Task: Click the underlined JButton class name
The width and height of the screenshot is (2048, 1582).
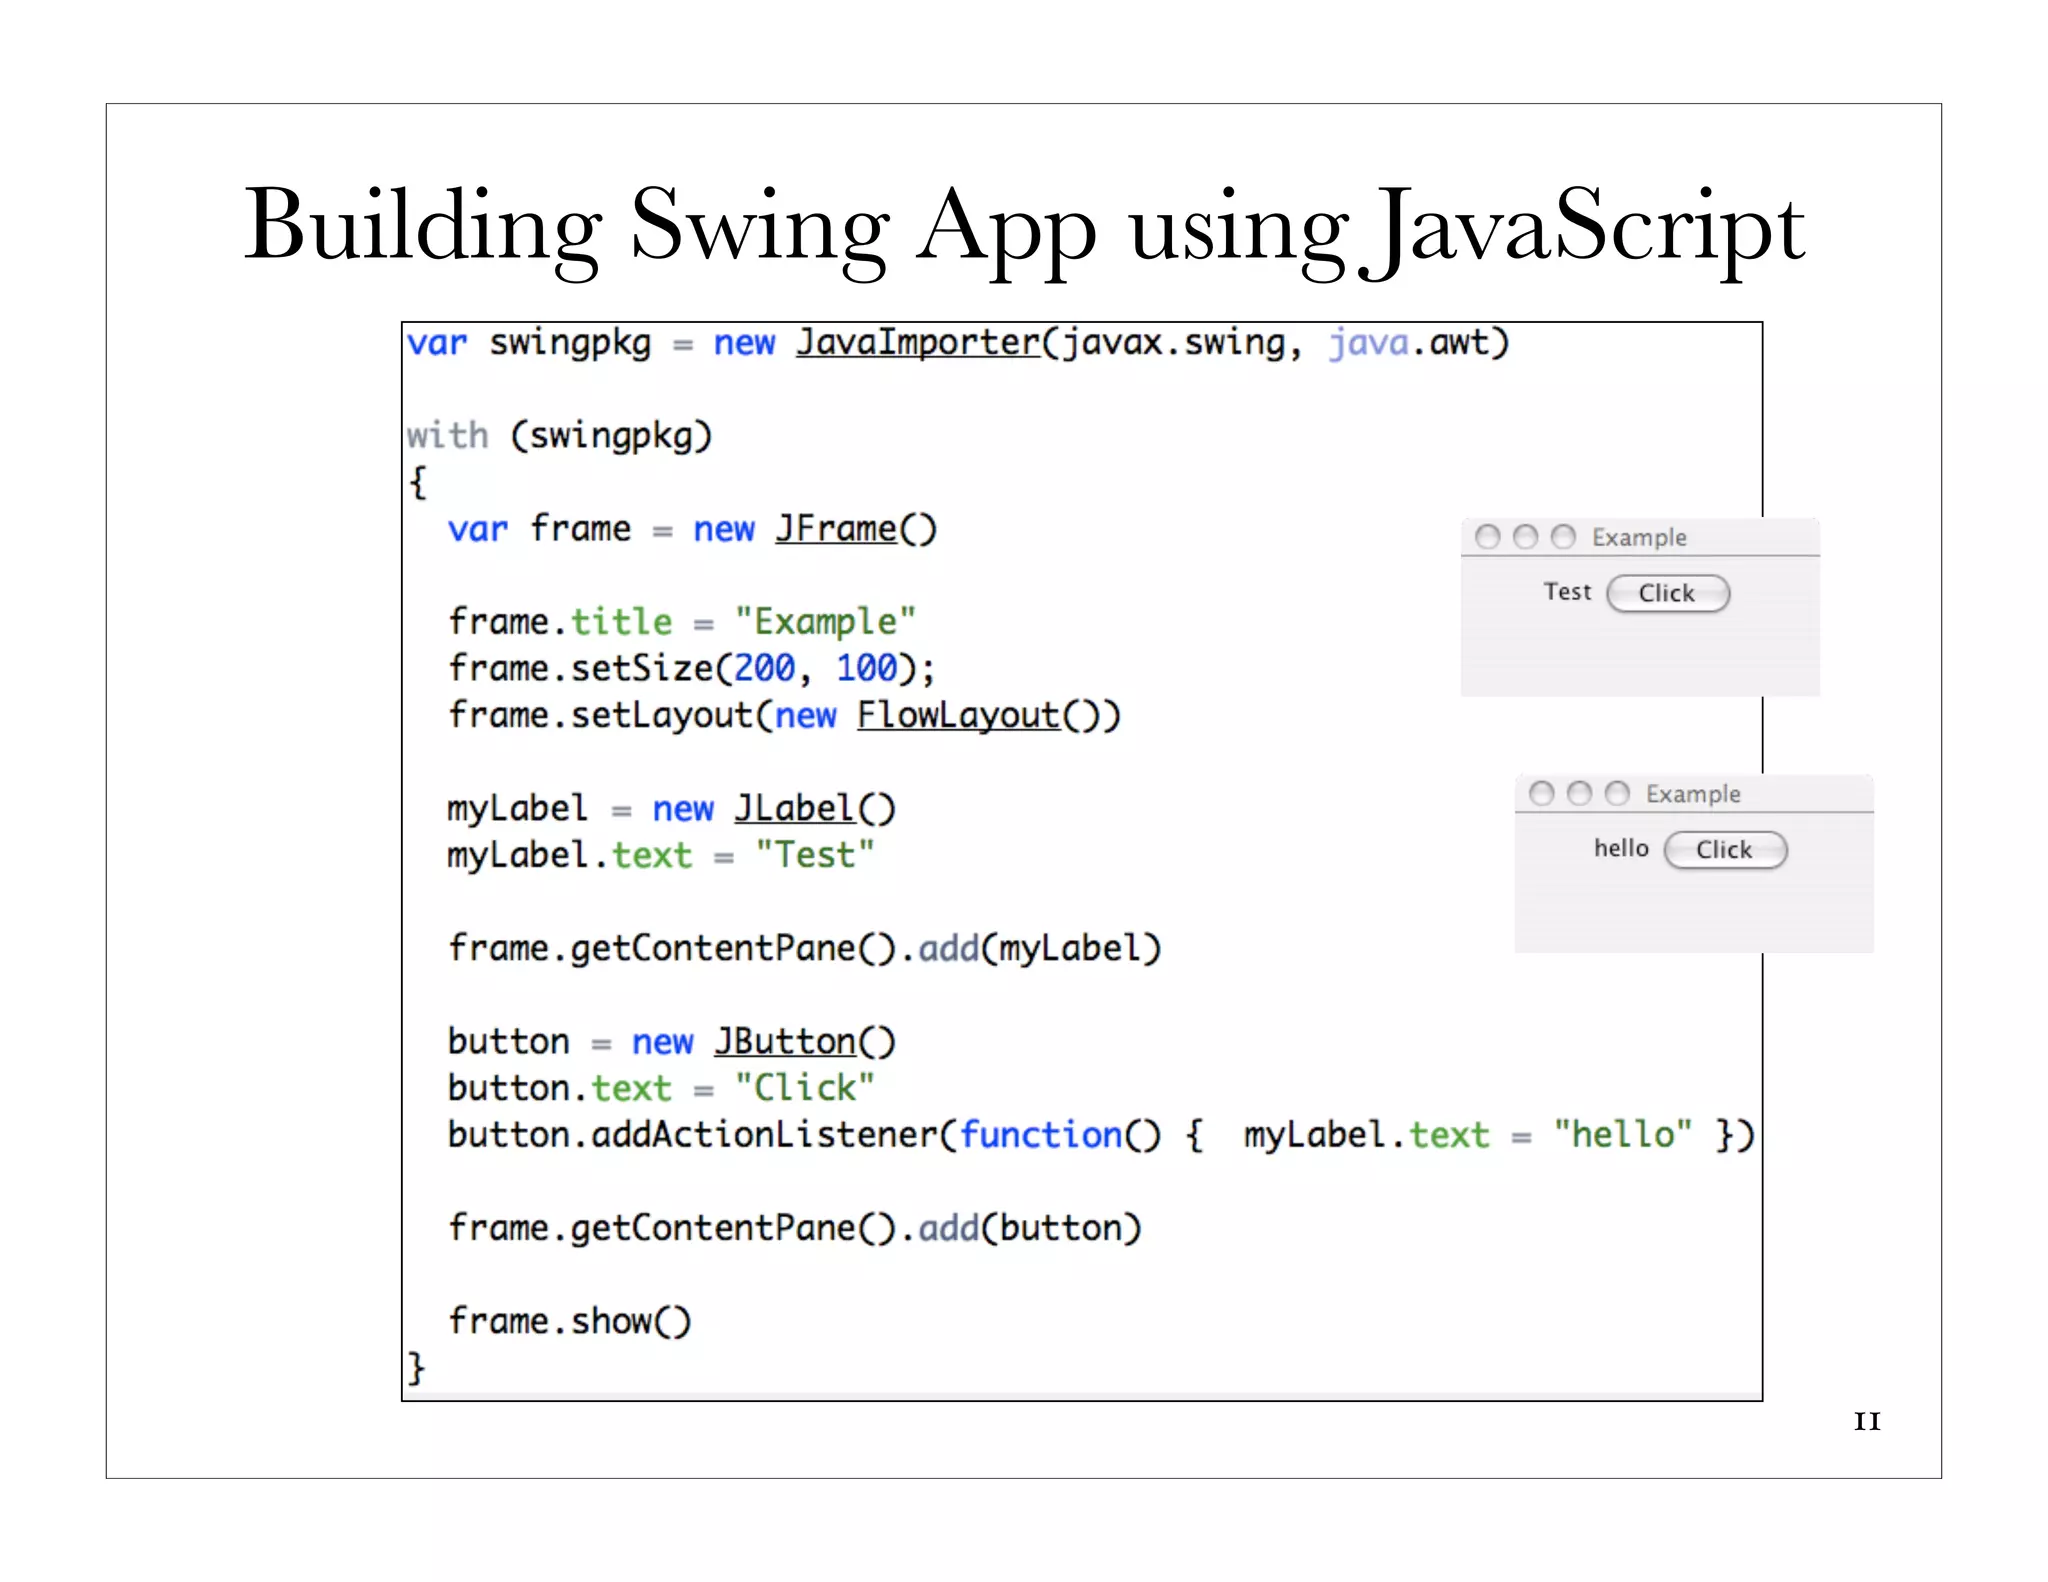Action: [785, 1041]
